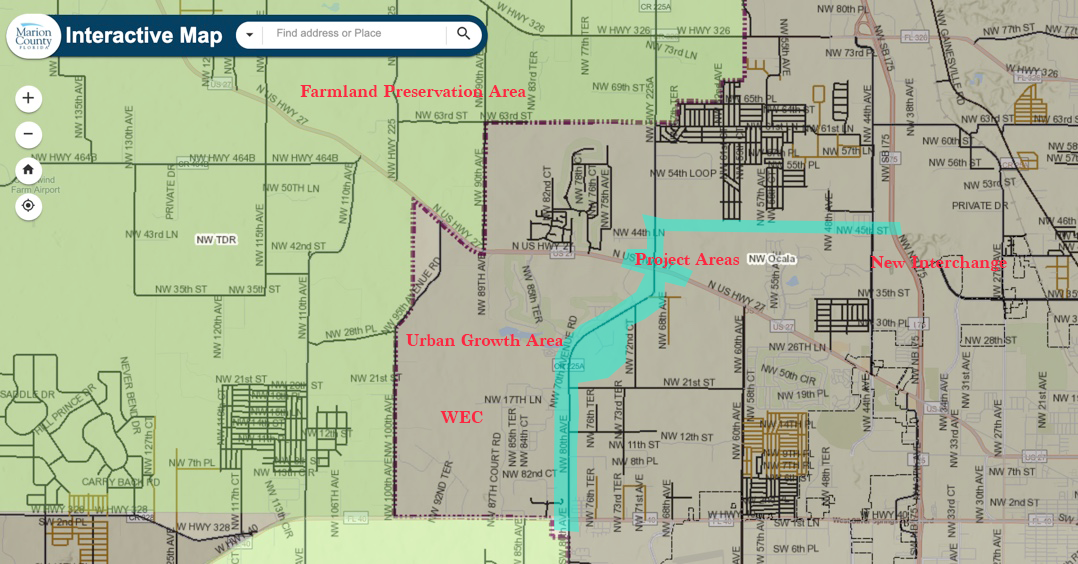1078x564 pixels.
Task: Click the NW TDR map label
Action: [216, 239]
